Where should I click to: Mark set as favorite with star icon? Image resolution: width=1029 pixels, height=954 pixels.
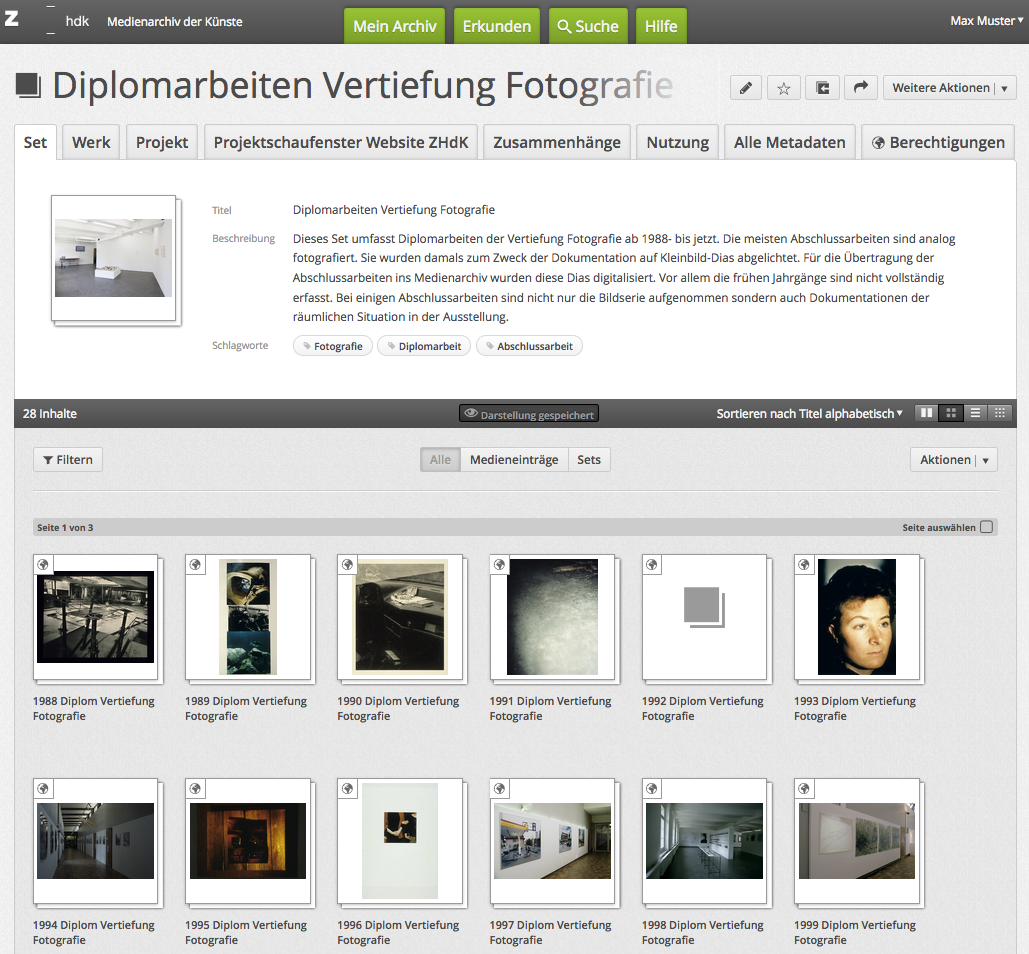click(x=783, y=88)
